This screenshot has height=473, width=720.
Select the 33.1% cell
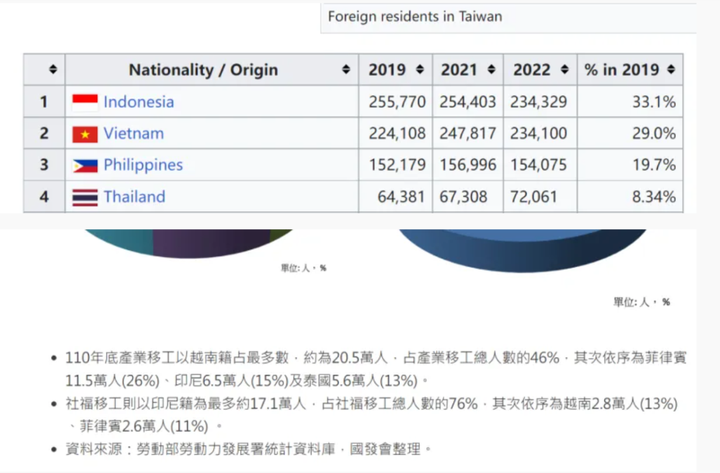(x=630, y=101)
